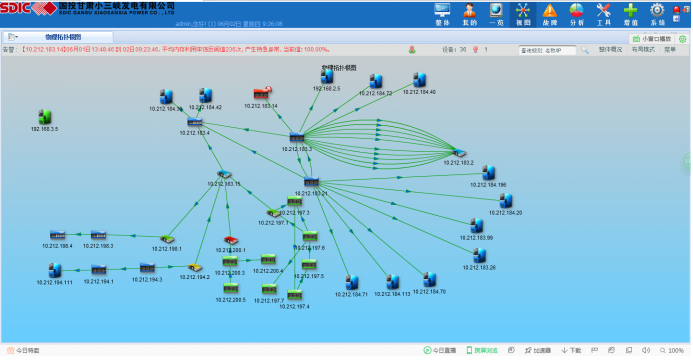Open the 系统 gear icon
Screen dimensions: 693x360
657,15
